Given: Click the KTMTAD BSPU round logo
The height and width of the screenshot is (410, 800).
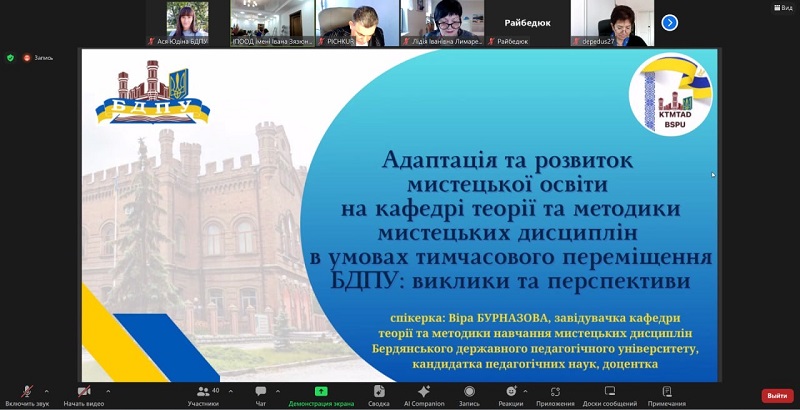Looking at the screenshot, I should 670,95.
